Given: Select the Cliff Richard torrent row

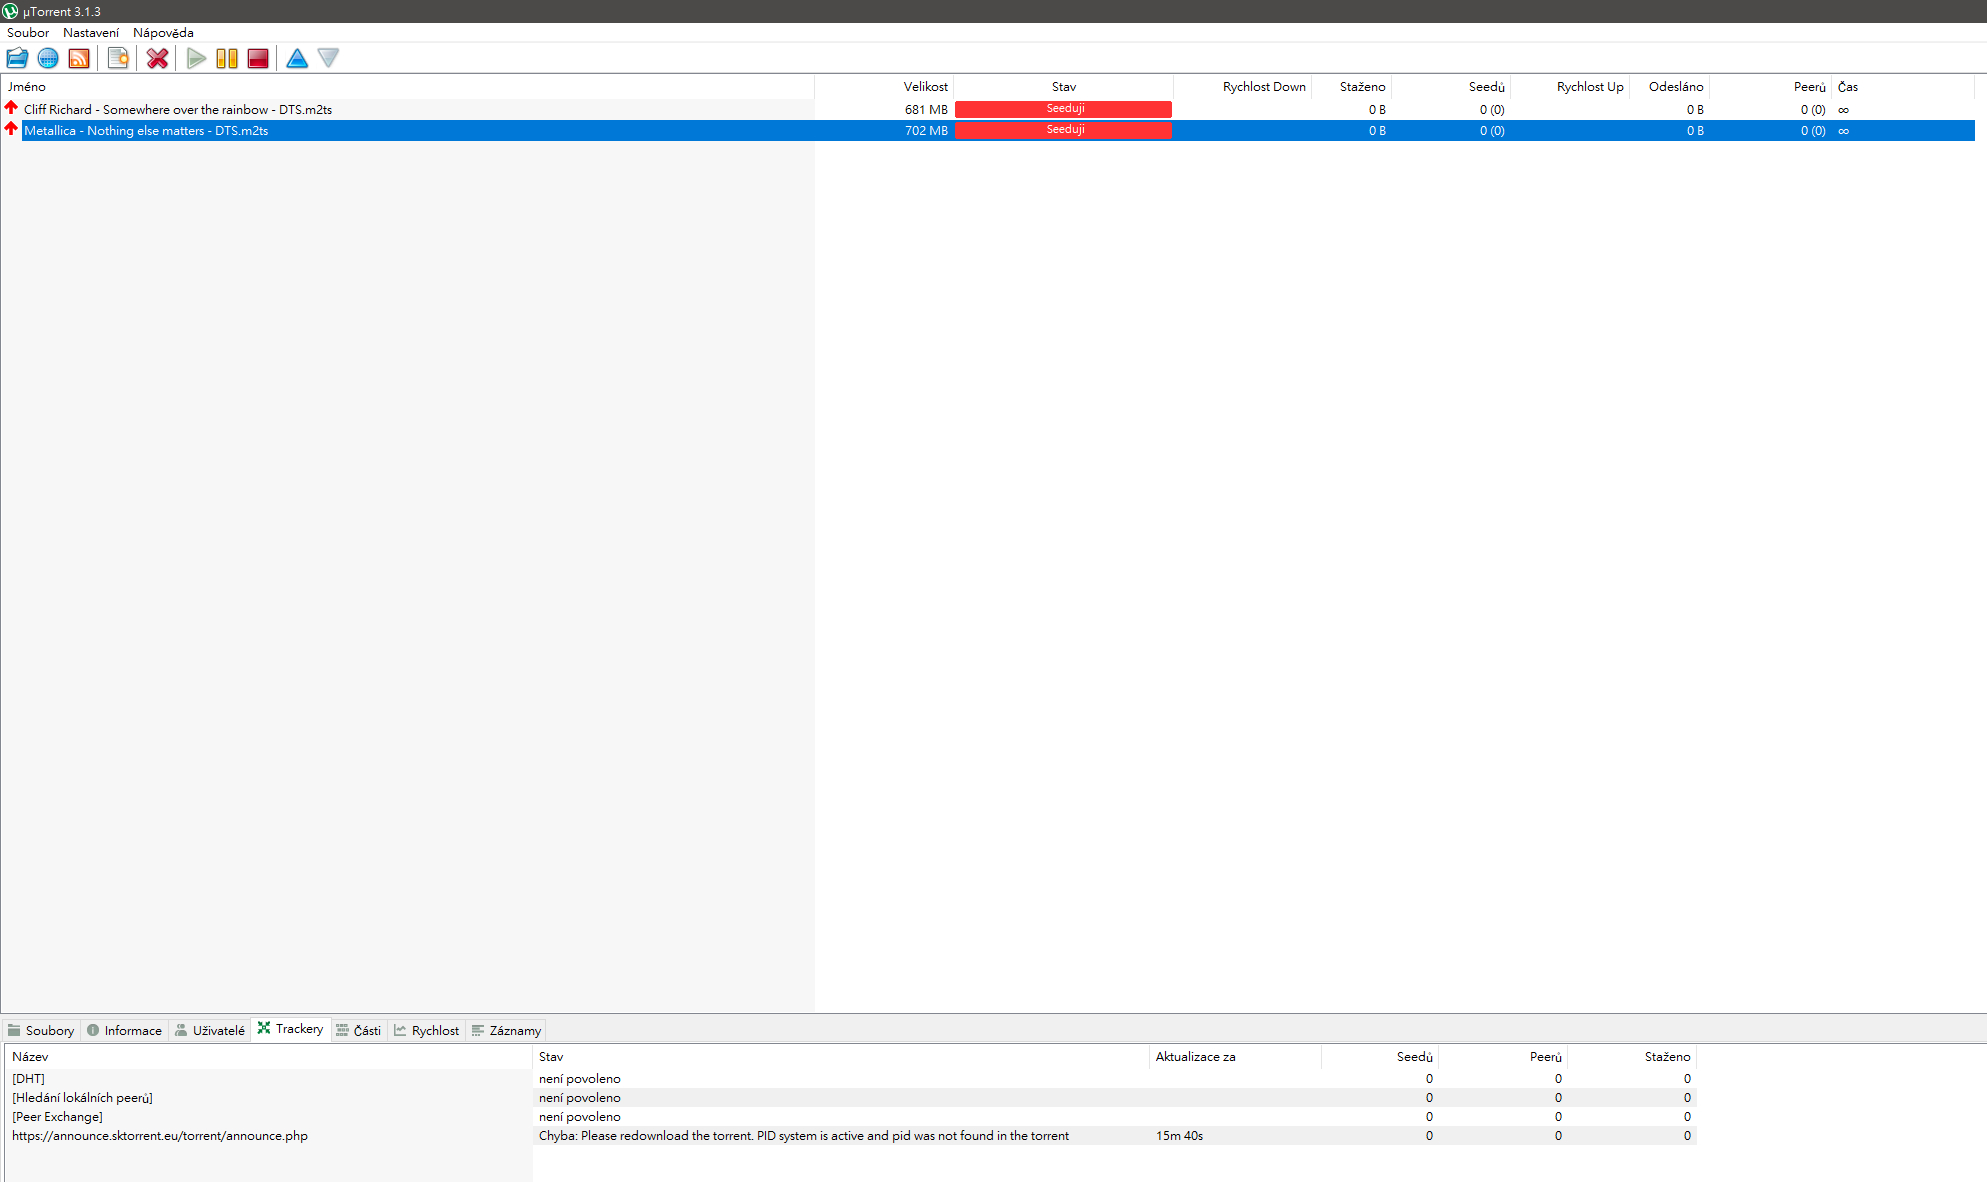Looking at the screenshot, I should pyautogui.click(x=178, y=110).
